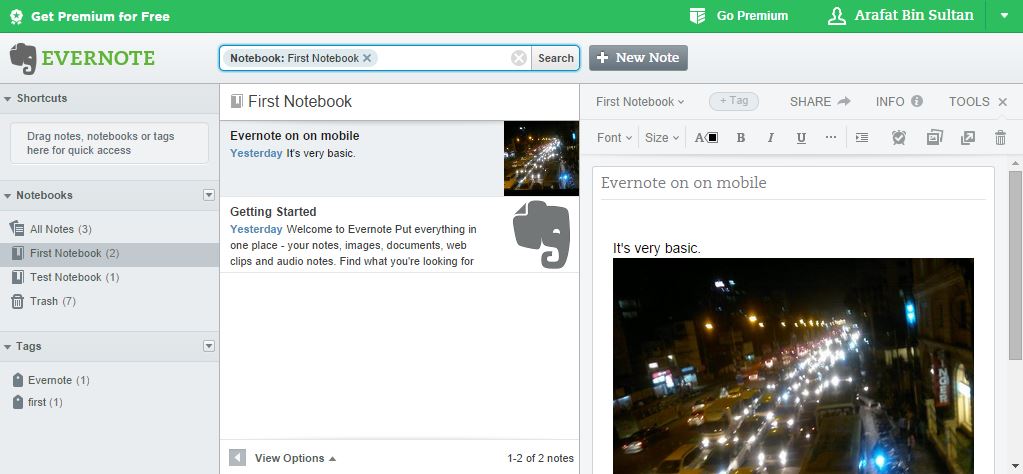Select All Notes in sidebar

pos(110,229)
